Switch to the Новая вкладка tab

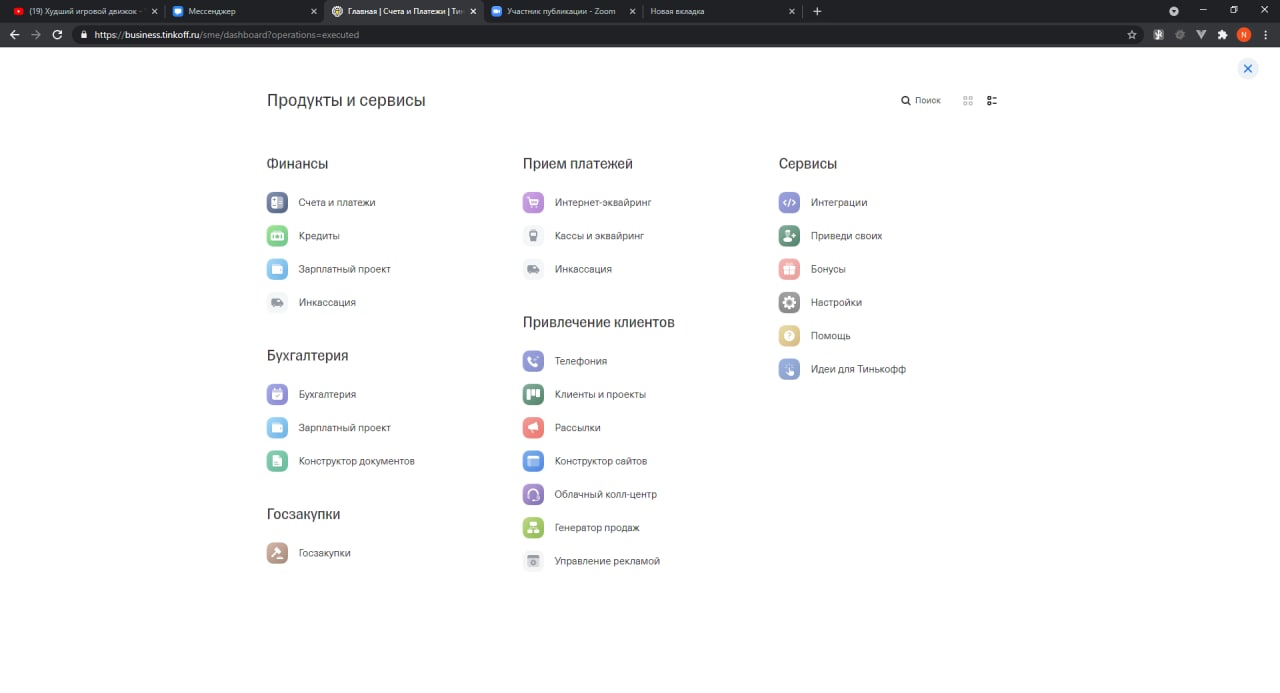click(720, 11)
